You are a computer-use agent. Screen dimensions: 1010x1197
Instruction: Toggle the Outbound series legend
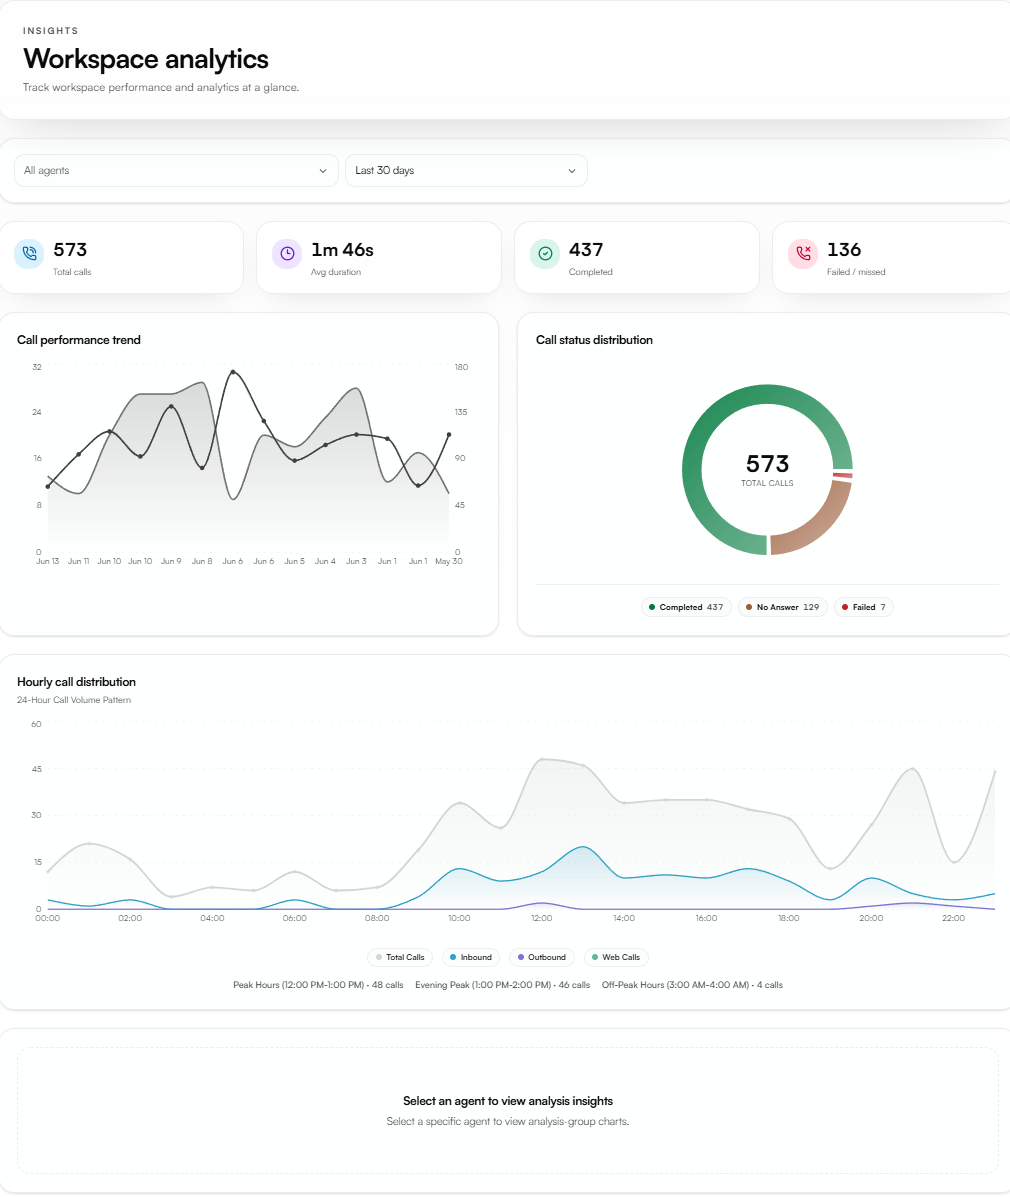coord(542,957)
